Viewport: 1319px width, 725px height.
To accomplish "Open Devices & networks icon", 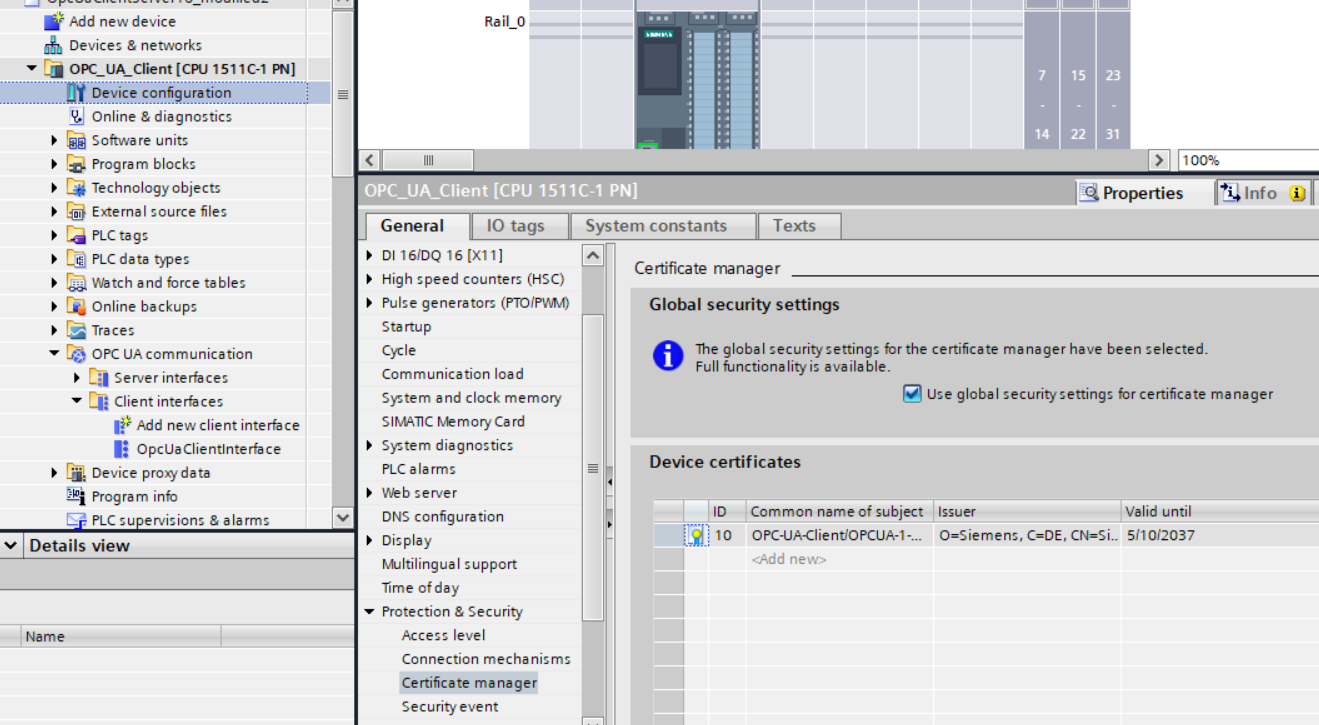I will (x=53, y=45).
